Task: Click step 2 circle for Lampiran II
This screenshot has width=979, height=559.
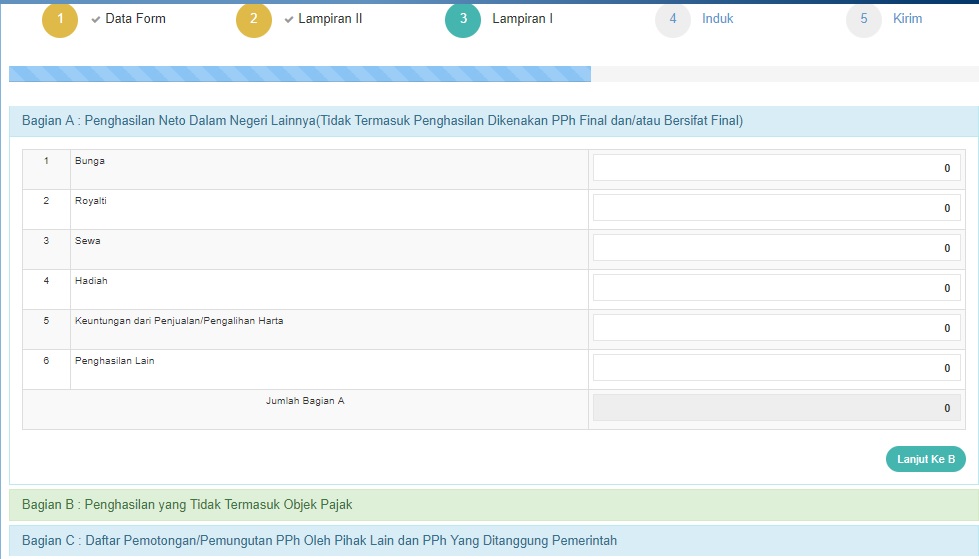Action: (254, 20)
